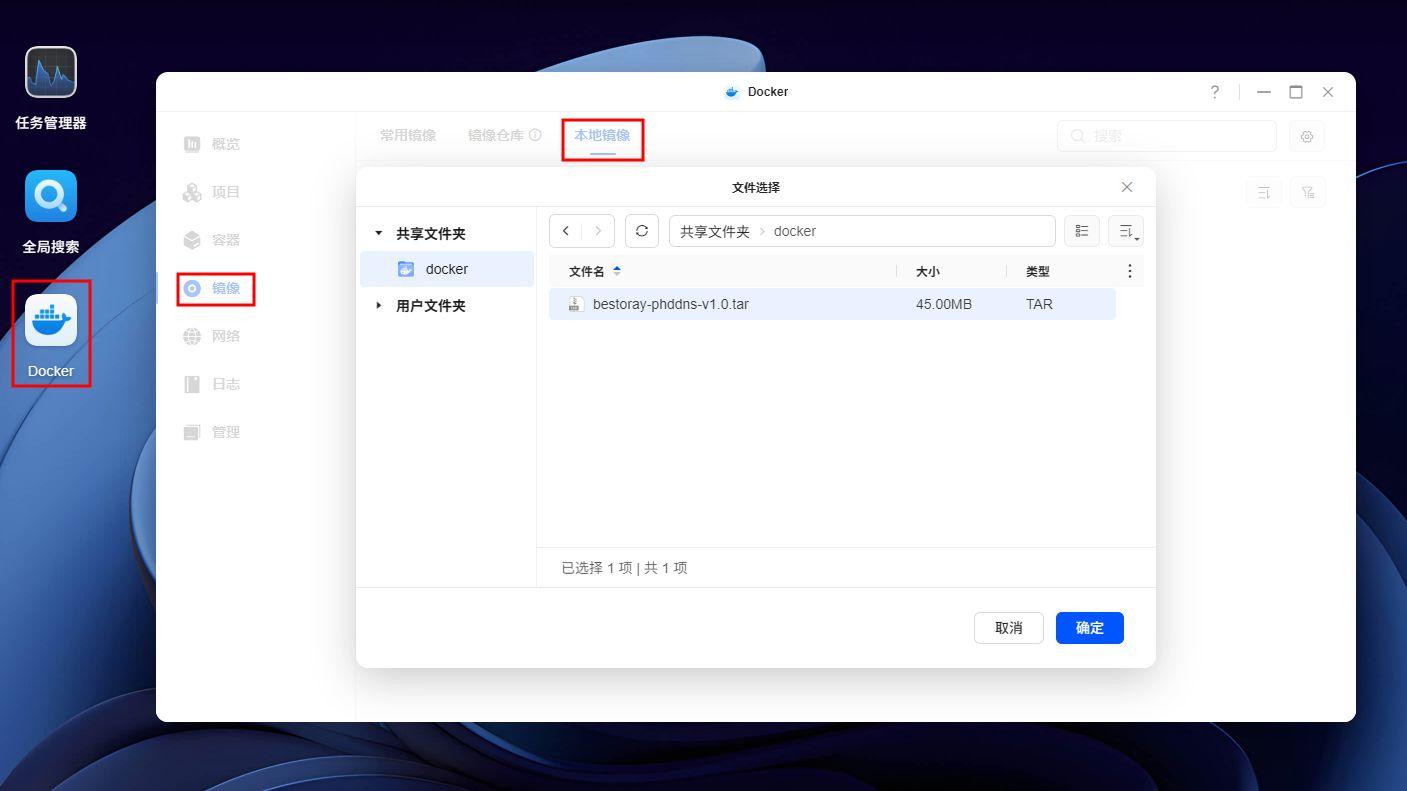Close the 文件选择 dialog
This screenshot has height=791, width=1407.
(1127, 187)
